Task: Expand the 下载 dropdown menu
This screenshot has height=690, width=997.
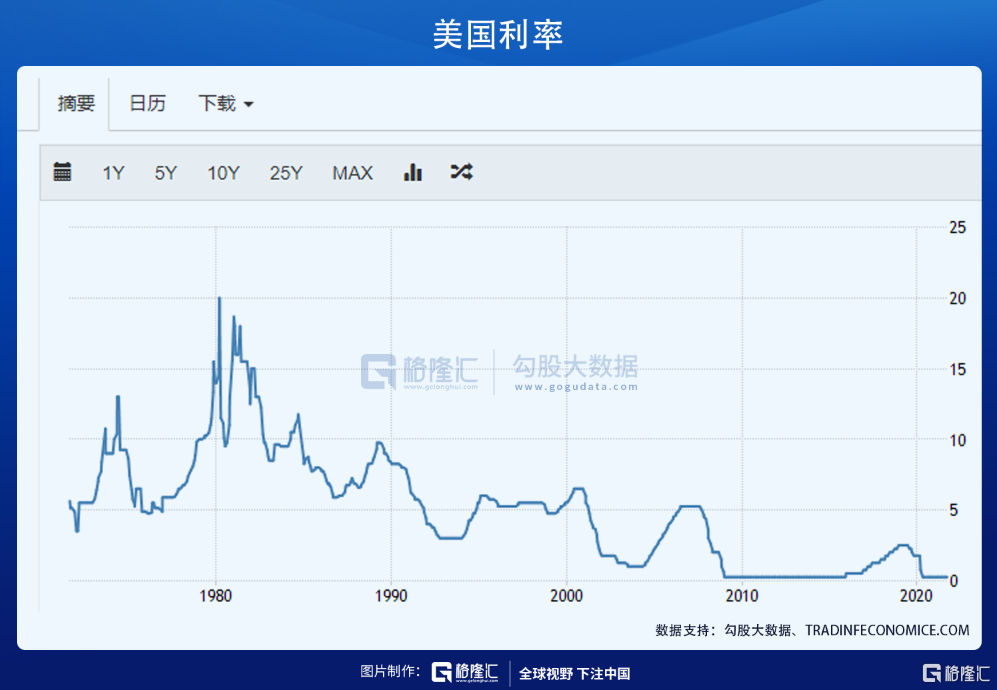Action: (225, 103)
